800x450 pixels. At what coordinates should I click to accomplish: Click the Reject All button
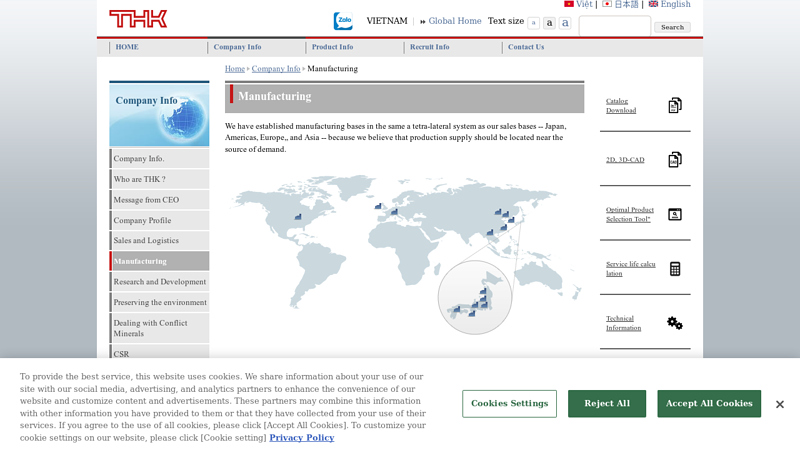(607, 404)
